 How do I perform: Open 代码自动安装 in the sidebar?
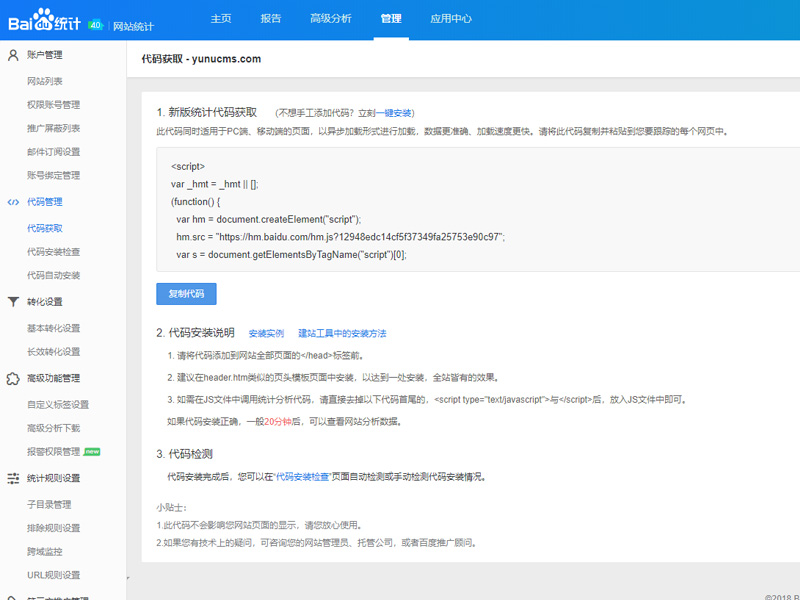point(53,275)
